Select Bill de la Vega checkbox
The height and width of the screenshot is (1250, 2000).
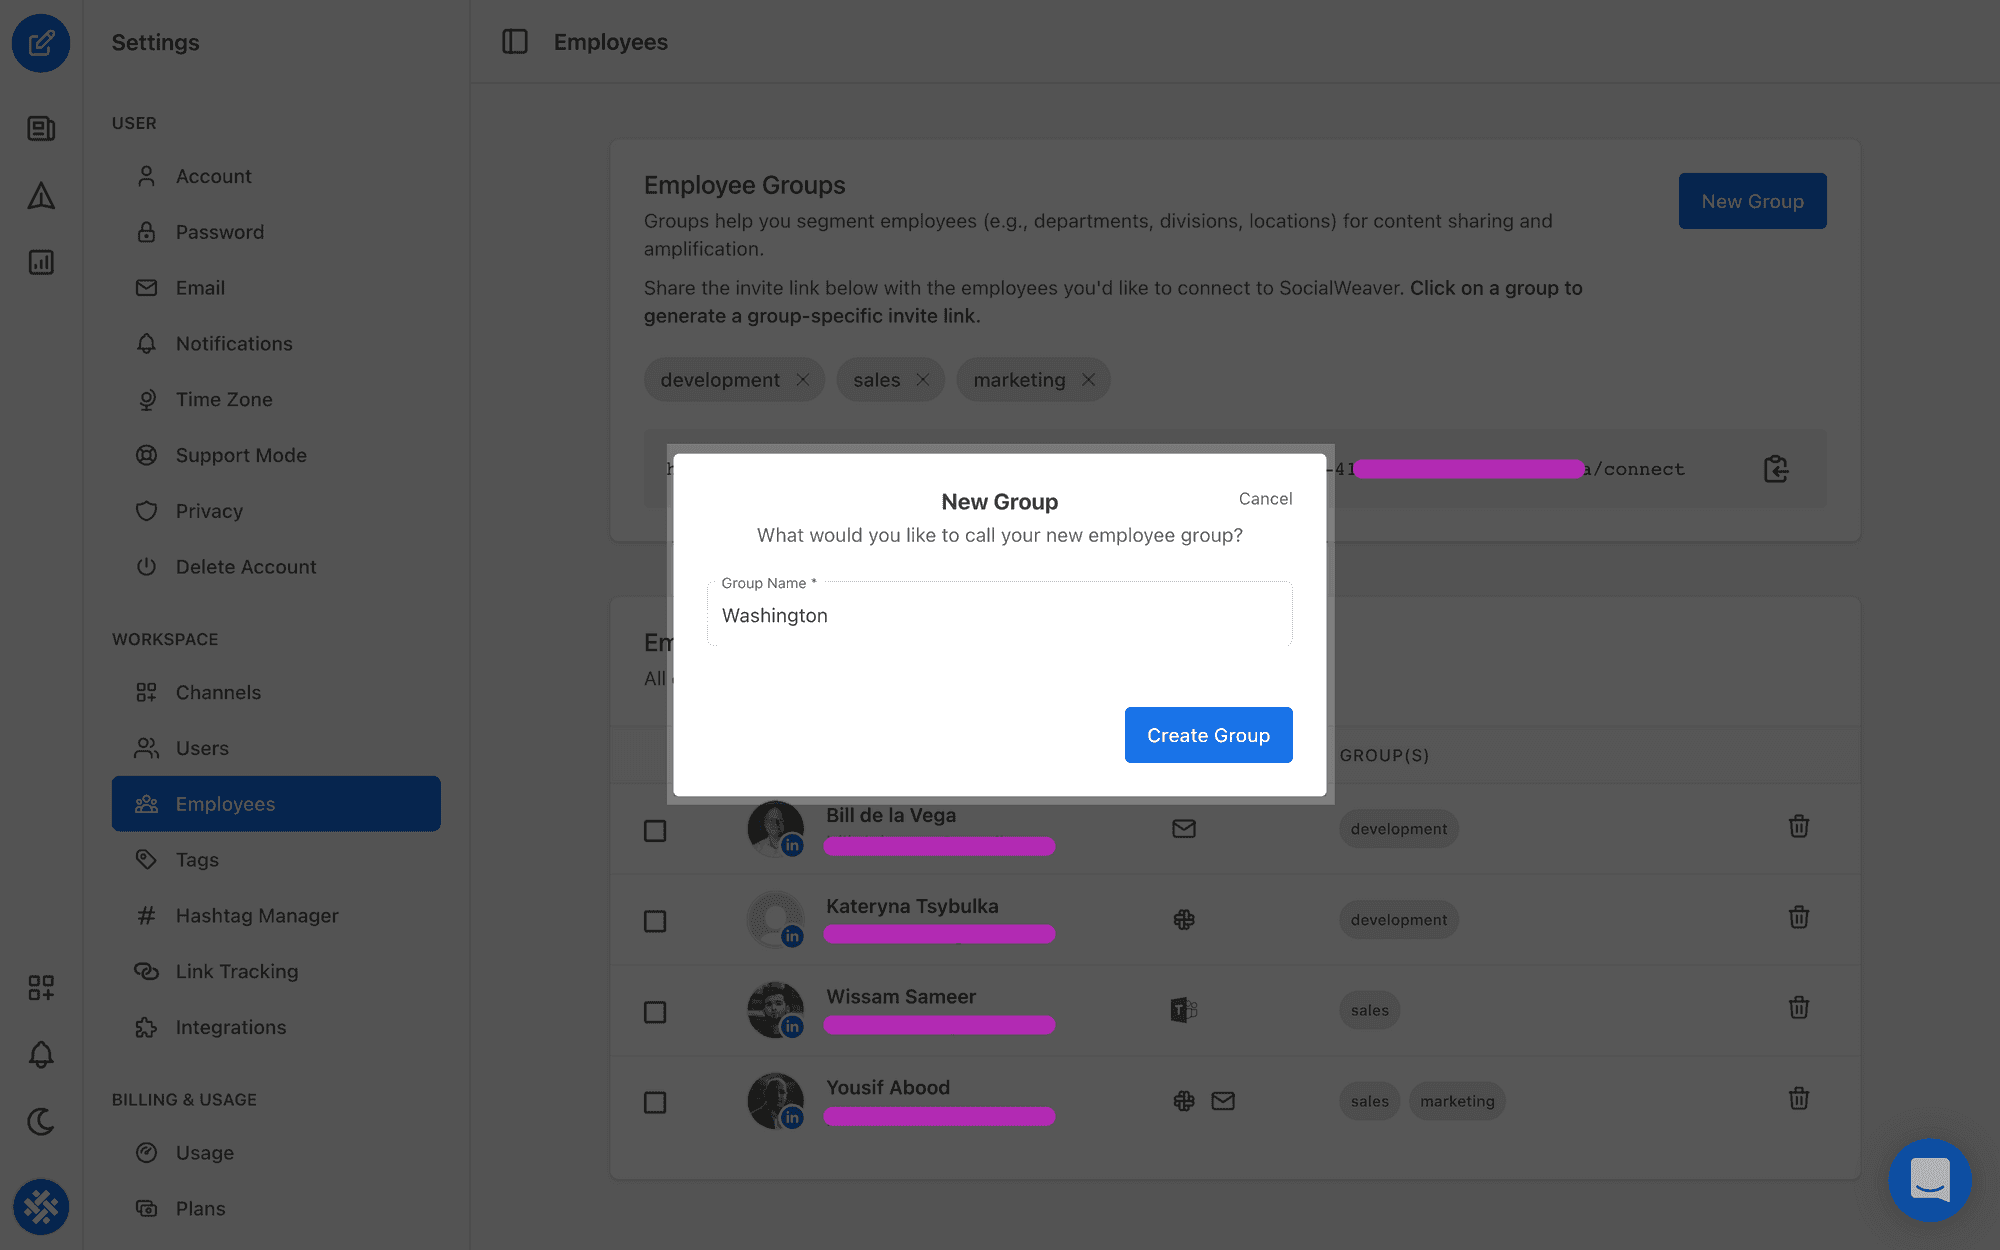coord(655,831)
